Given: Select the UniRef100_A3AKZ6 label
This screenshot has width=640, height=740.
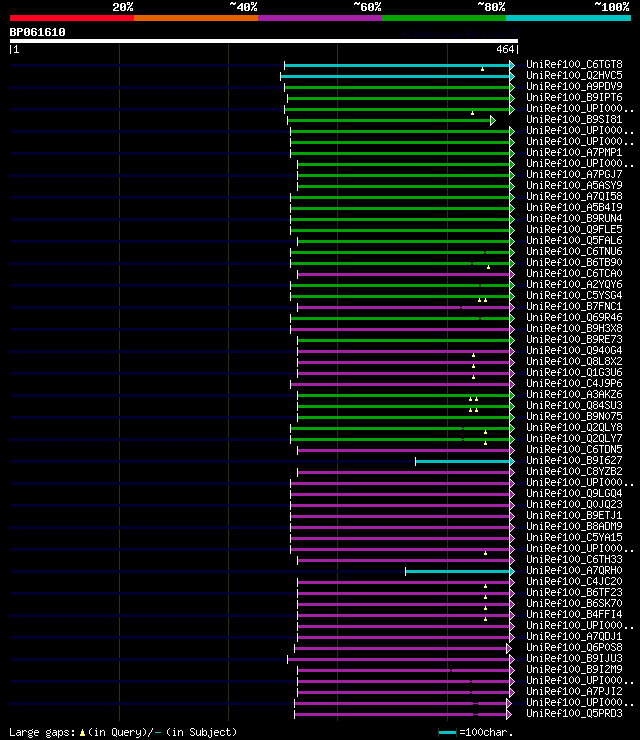Looking at the screenshot, I should tap(574, 395).
